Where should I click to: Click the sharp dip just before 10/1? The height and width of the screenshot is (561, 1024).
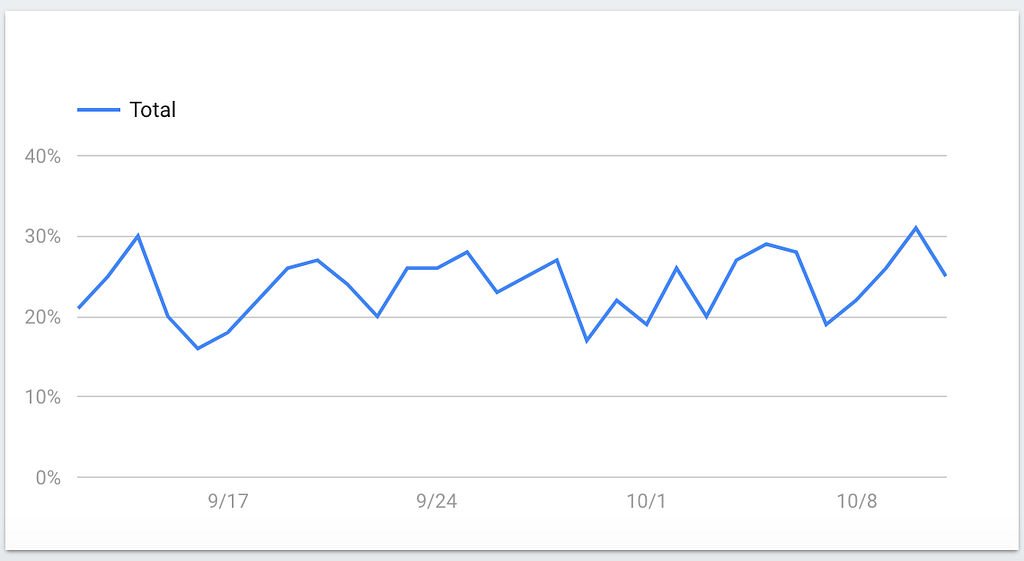[587, 341]
